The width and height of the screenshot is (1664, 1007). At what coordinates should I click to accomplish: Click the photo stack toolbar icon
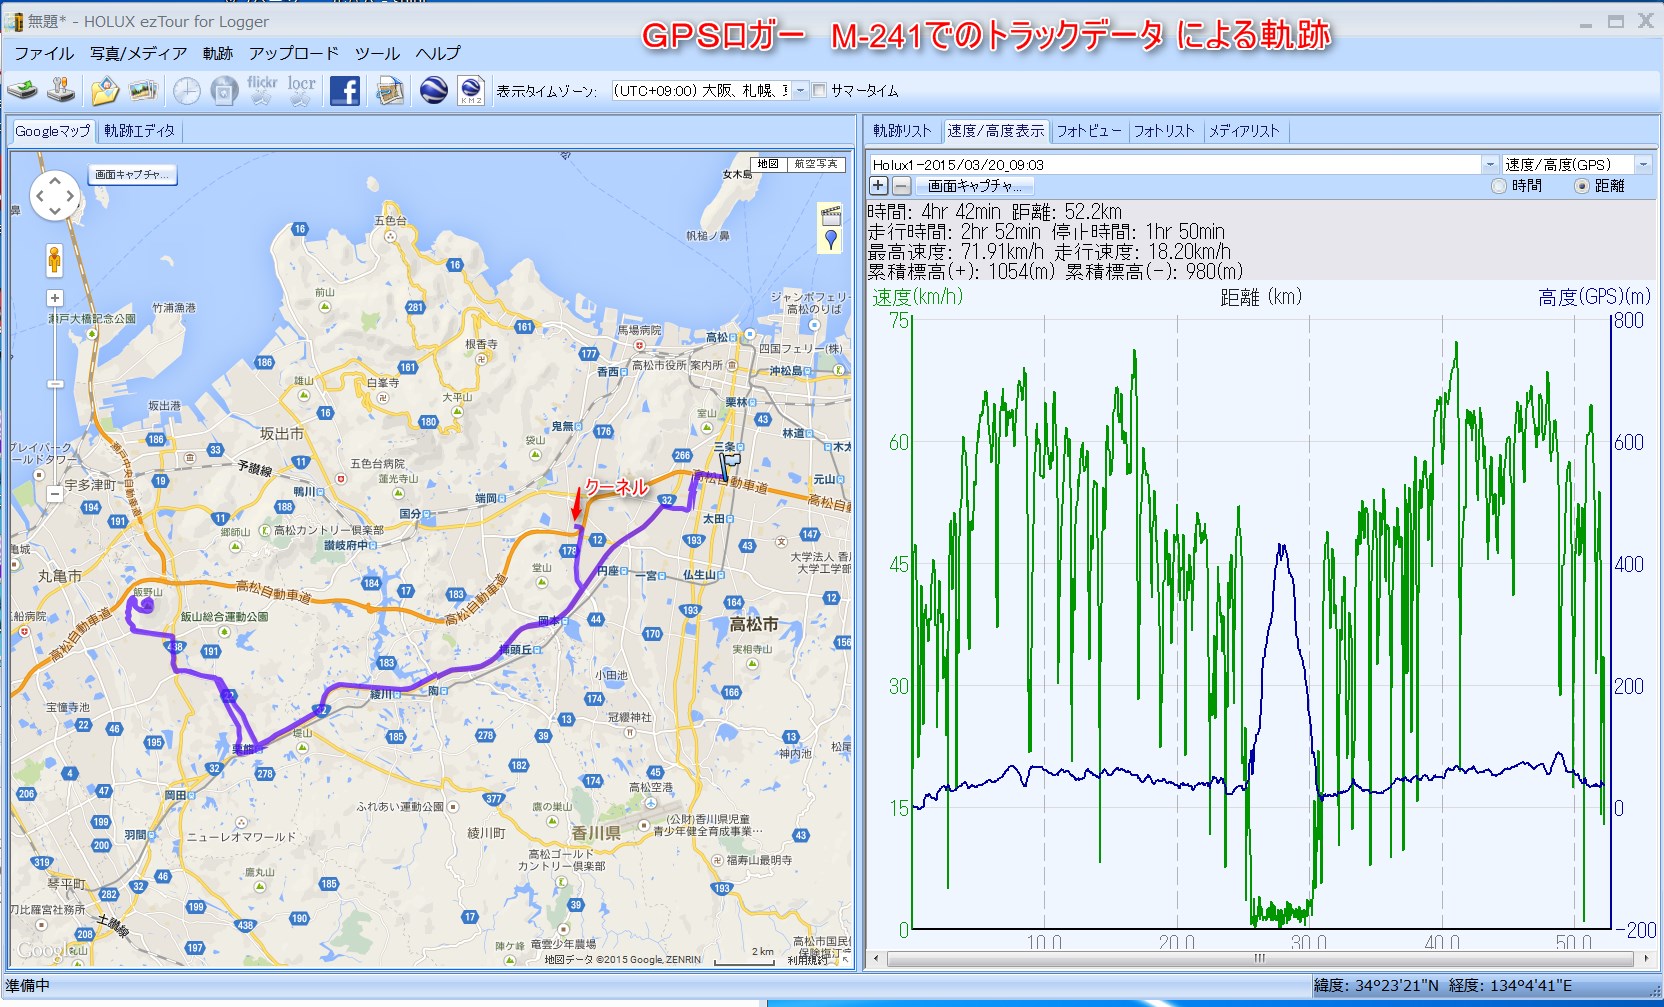tap(144, 90)
